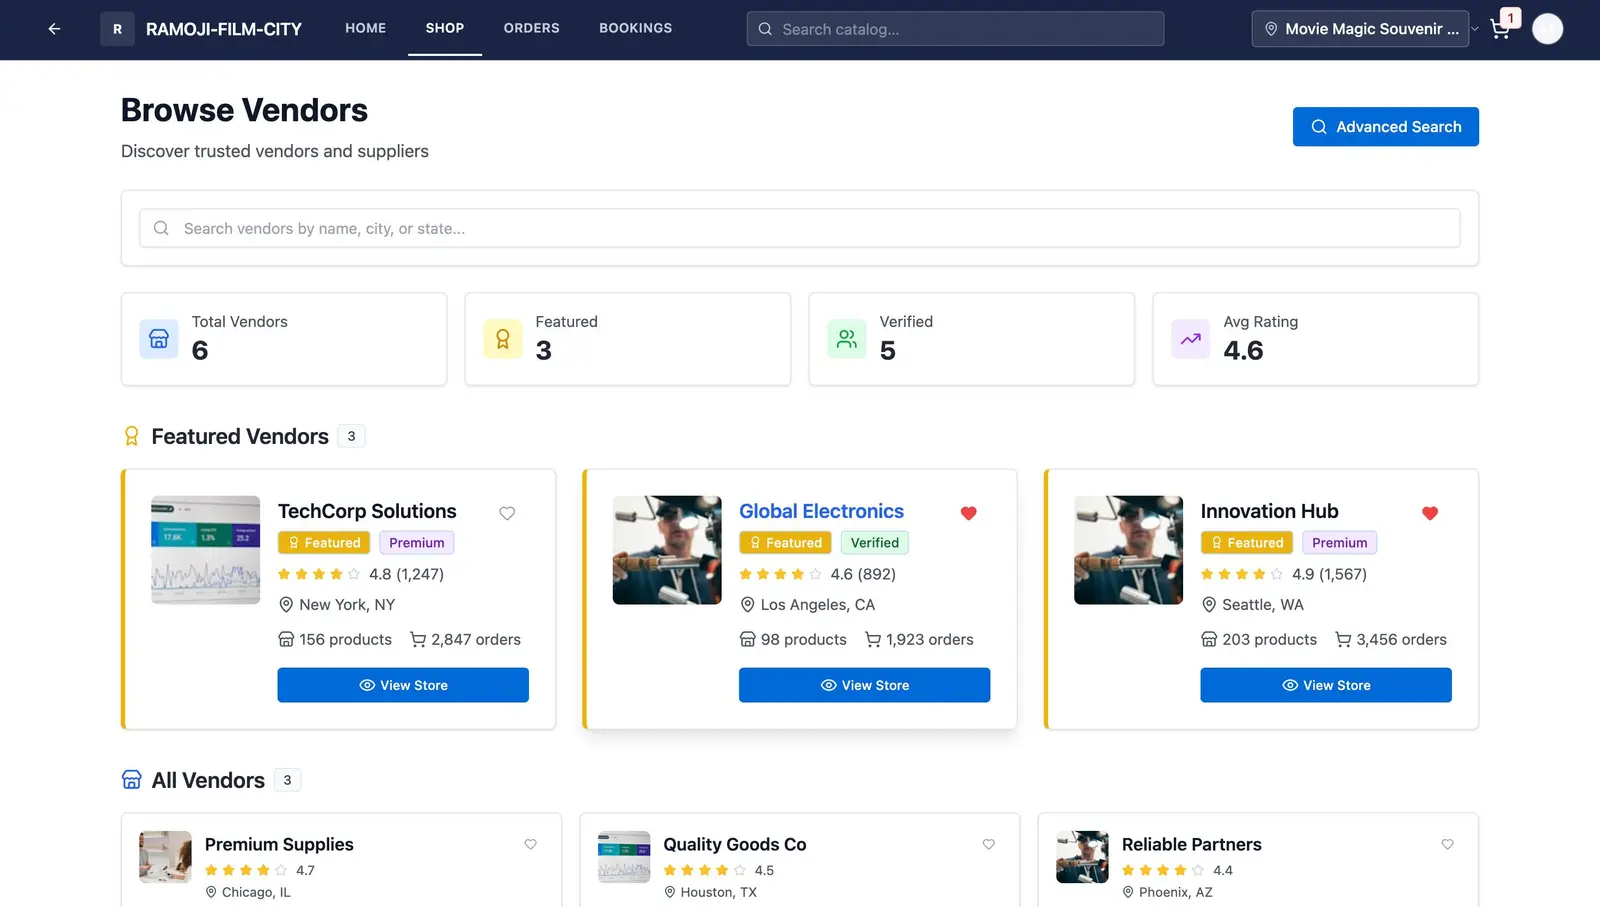The width and height of the screenshot is (1600, 907).
Task: Favorite Reliable Partners with the heart
Action: point(1447,844)
